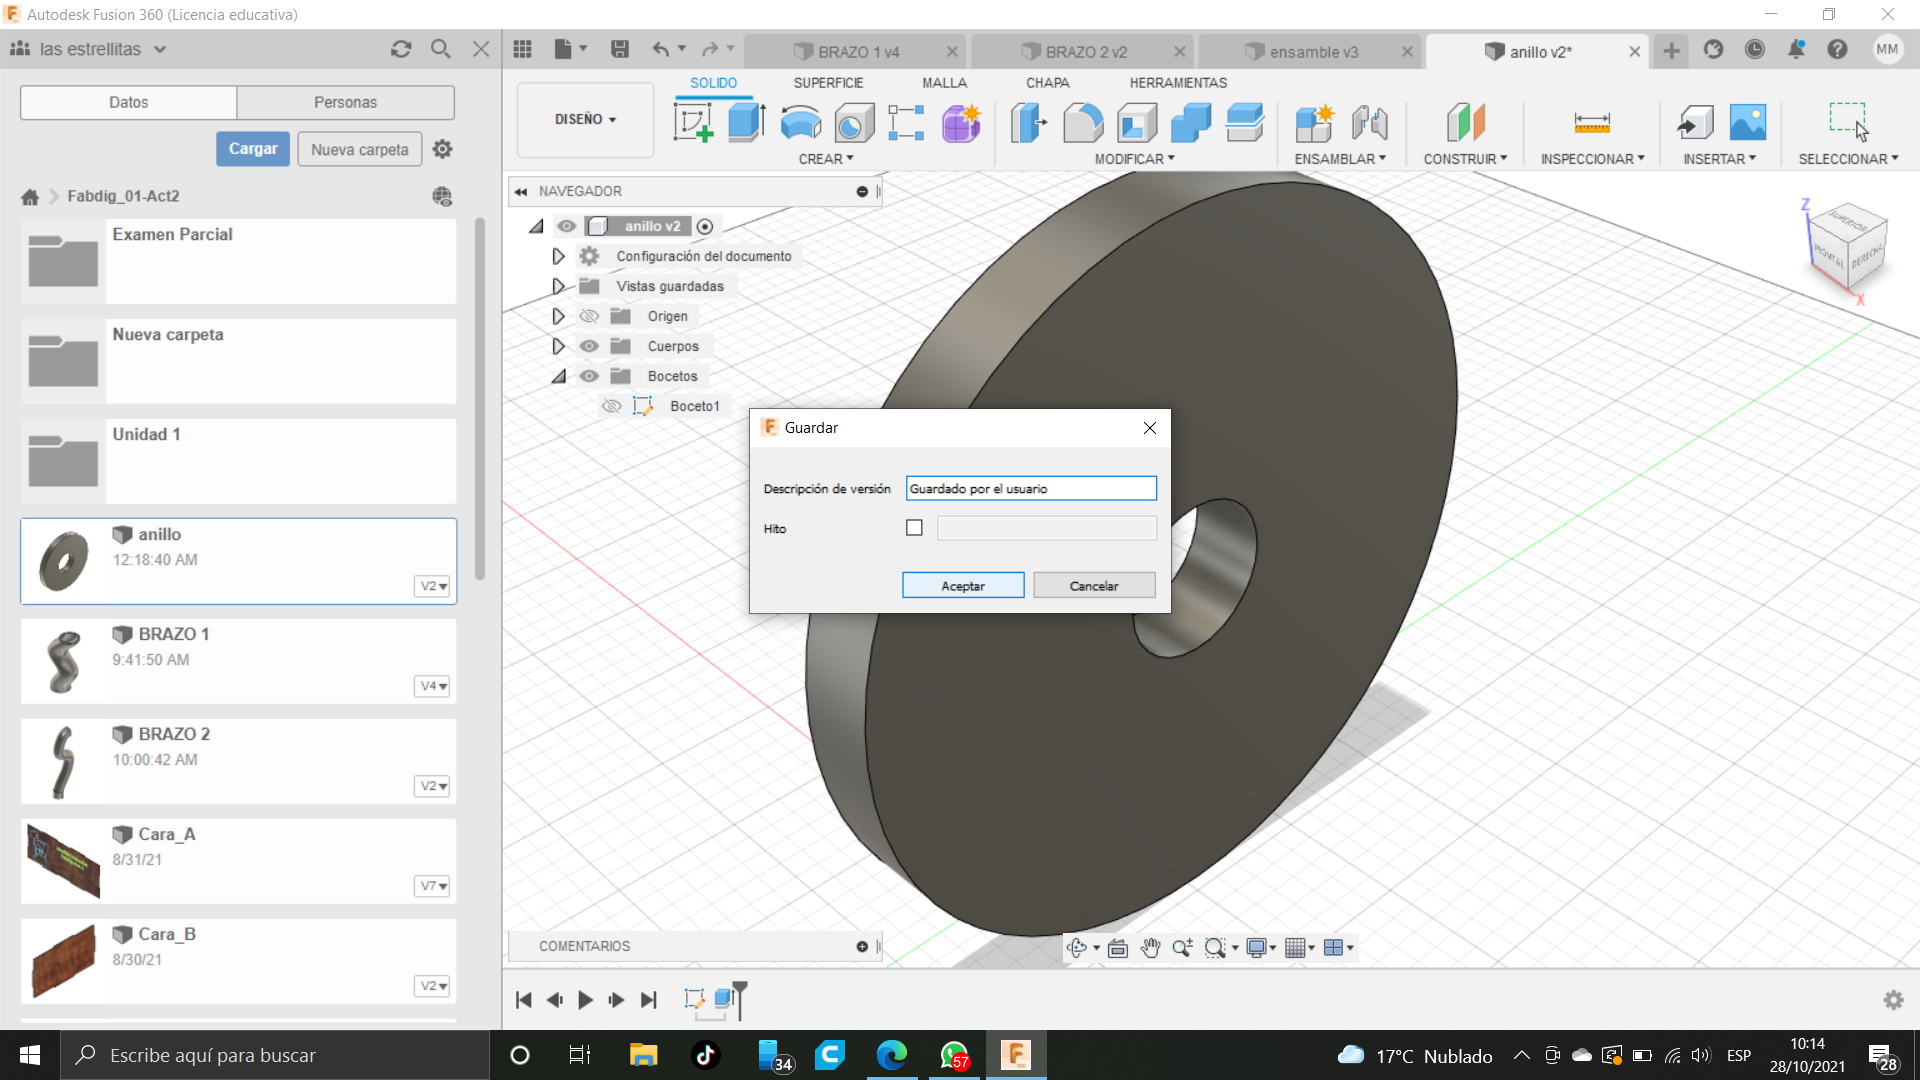1920x1080 pixels.
Task: Expand the Origen tree node
Action: tap(558, 316)
